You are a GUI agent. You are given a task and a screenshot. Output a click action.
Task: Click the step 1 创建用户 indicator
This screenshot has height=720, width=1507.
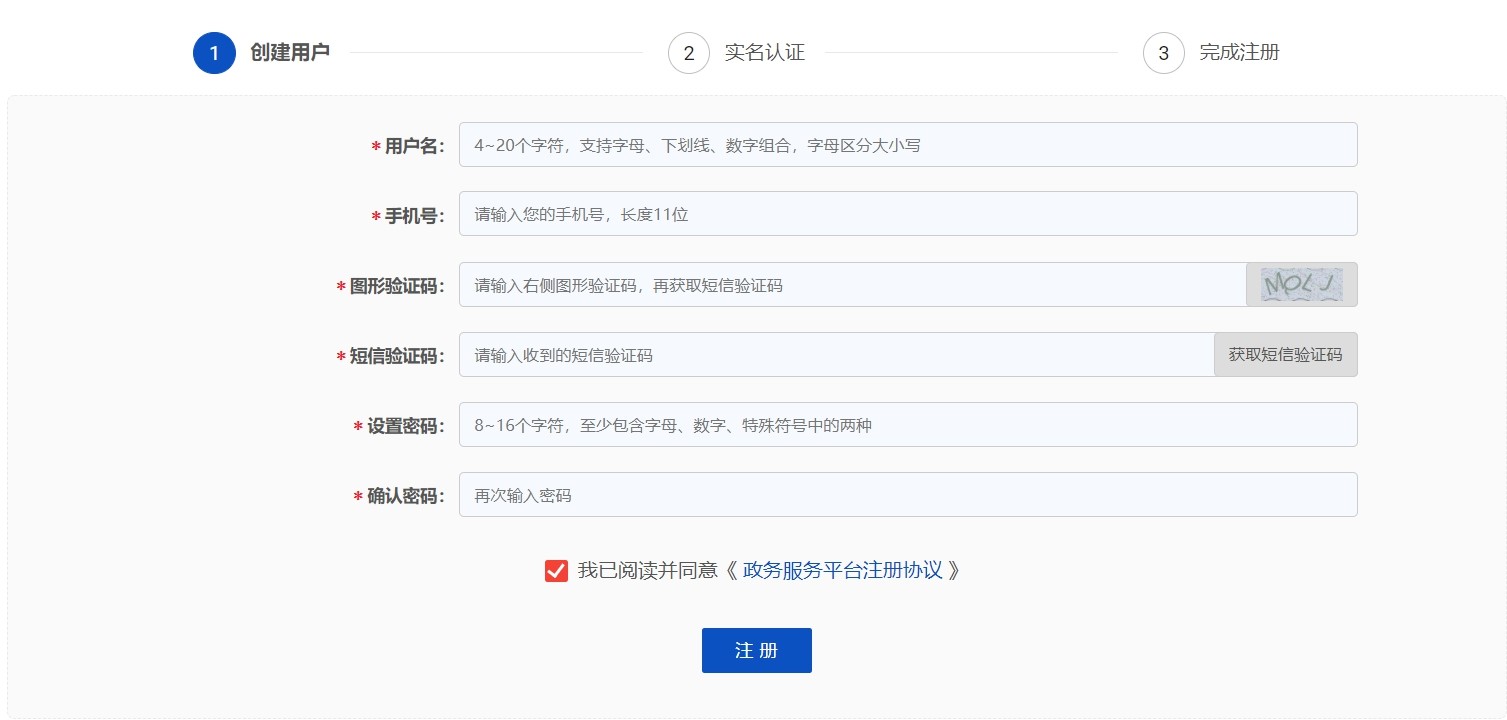click(x=212, y=53)
